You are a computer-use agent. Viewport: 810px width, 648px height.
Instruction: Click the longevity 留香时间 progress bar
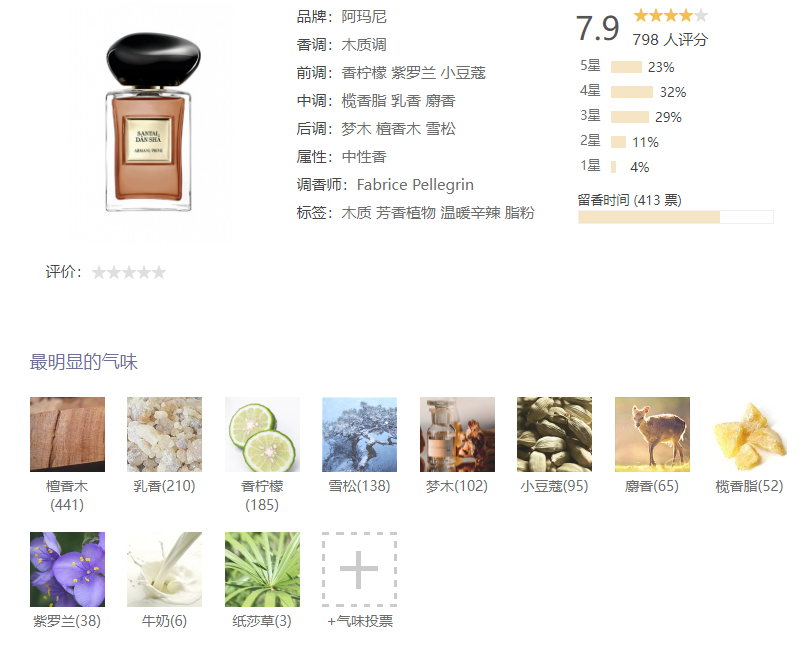click(676, 217)
